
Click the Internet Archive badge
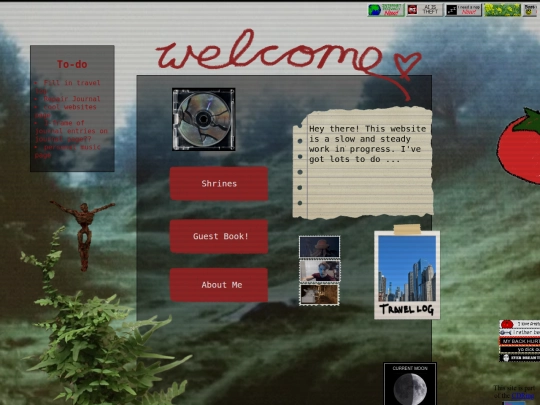click(386, 10)
